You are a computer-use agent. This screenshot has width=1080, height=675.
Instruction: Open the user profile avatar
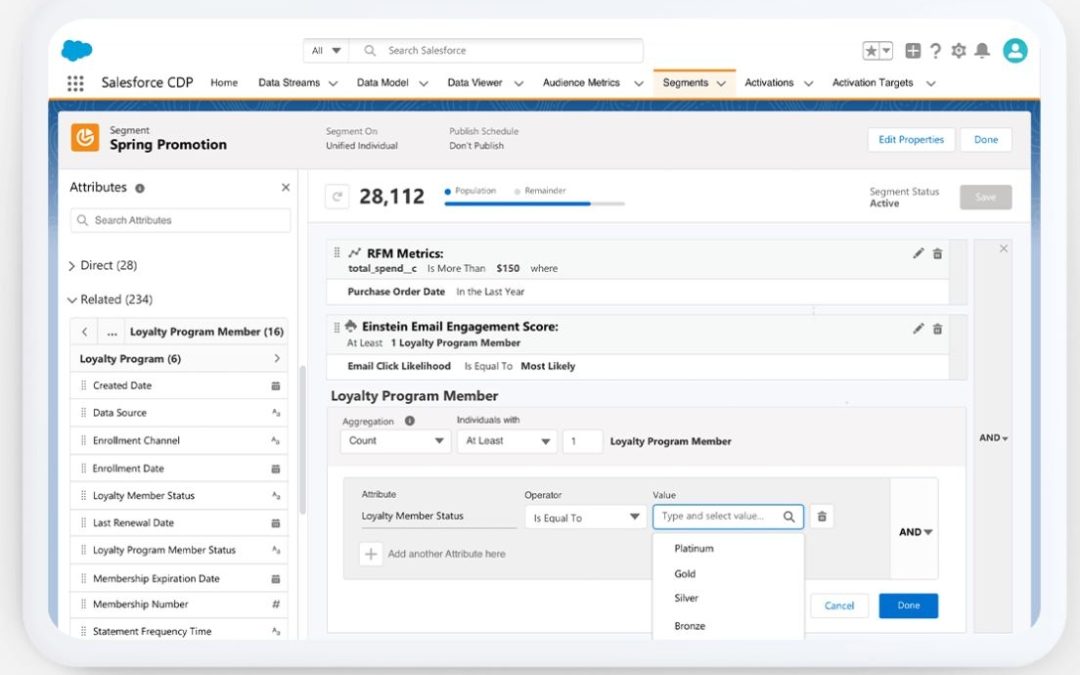pos(1015,50)
